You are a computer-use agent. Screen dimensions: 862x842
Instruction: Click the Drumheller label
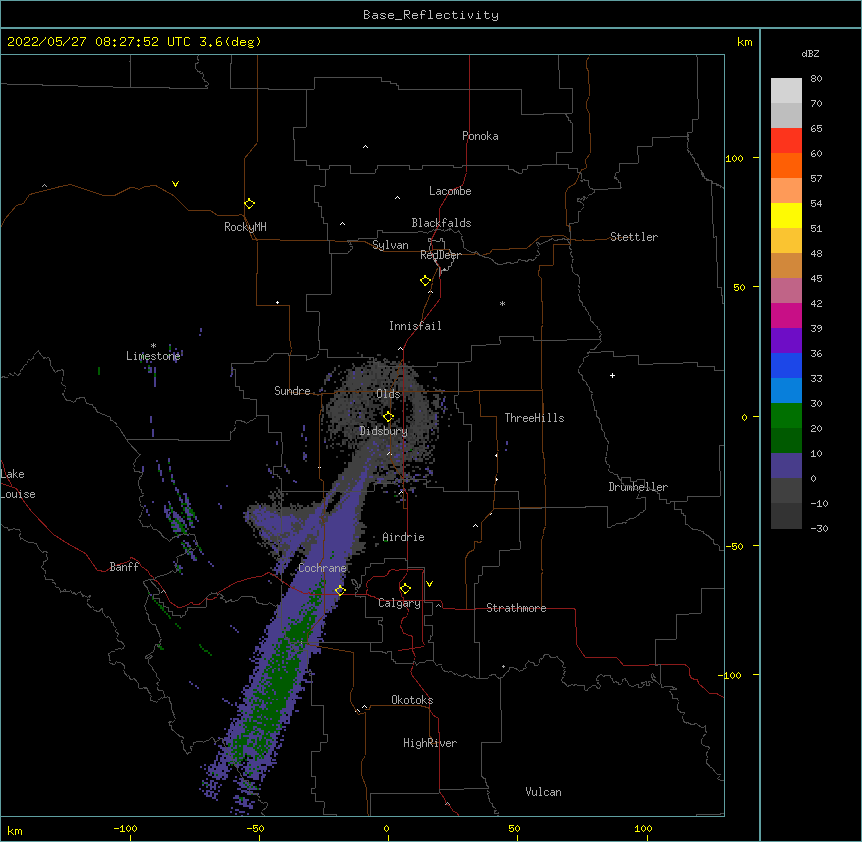[638, 487]
